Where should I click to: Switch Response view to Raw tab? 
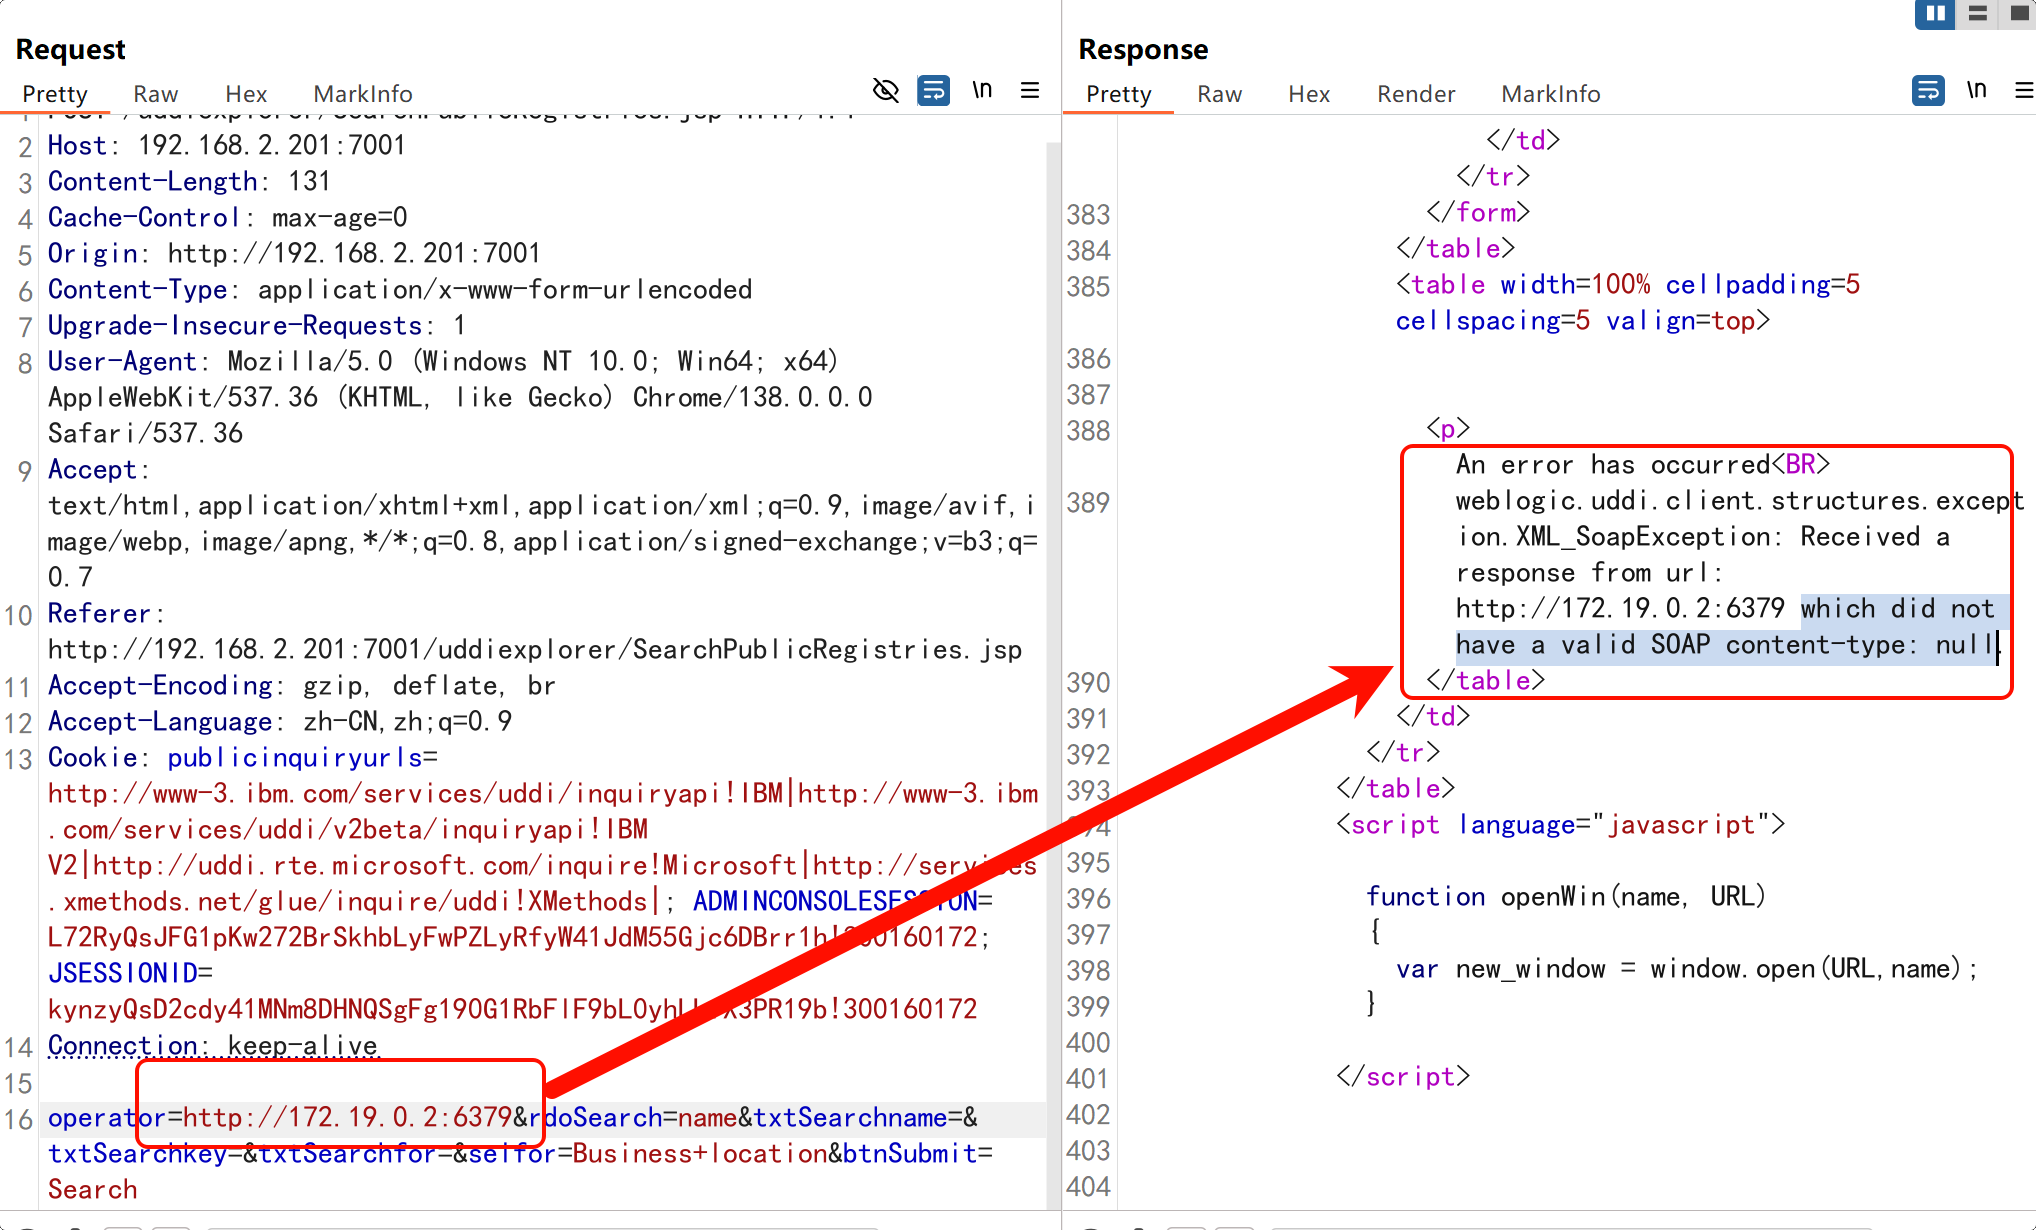pyautogui.click(x=1219, y=94)
